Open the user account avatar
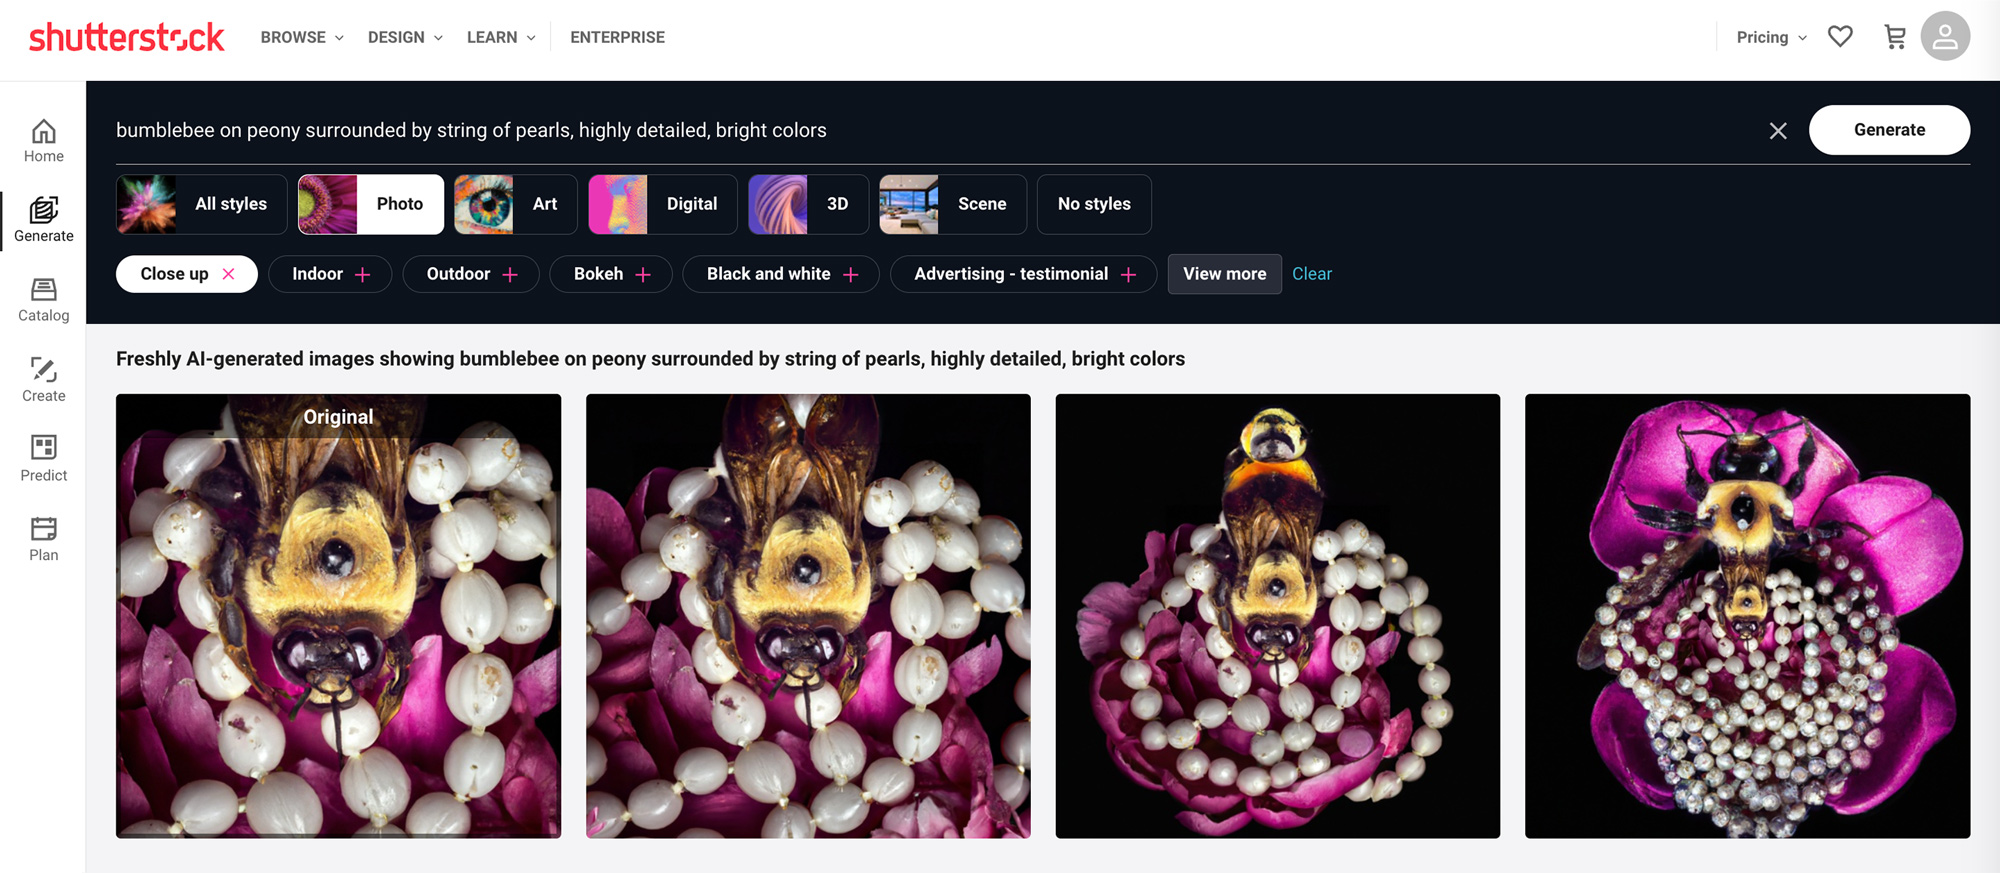Viewport: 2000px width, 873px height. coord(1944,37)
